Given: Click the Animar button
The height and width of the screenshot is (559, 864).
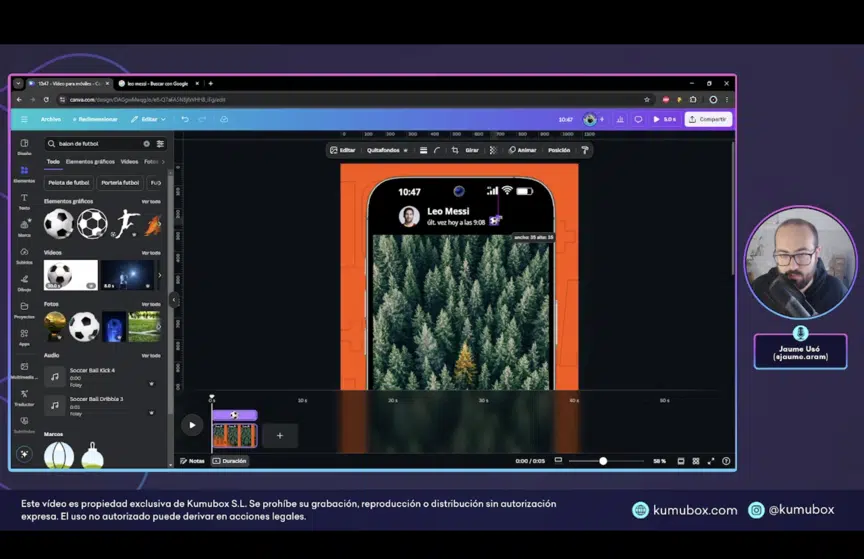Looking at the screenshot, I should click(x=522, y=150).
